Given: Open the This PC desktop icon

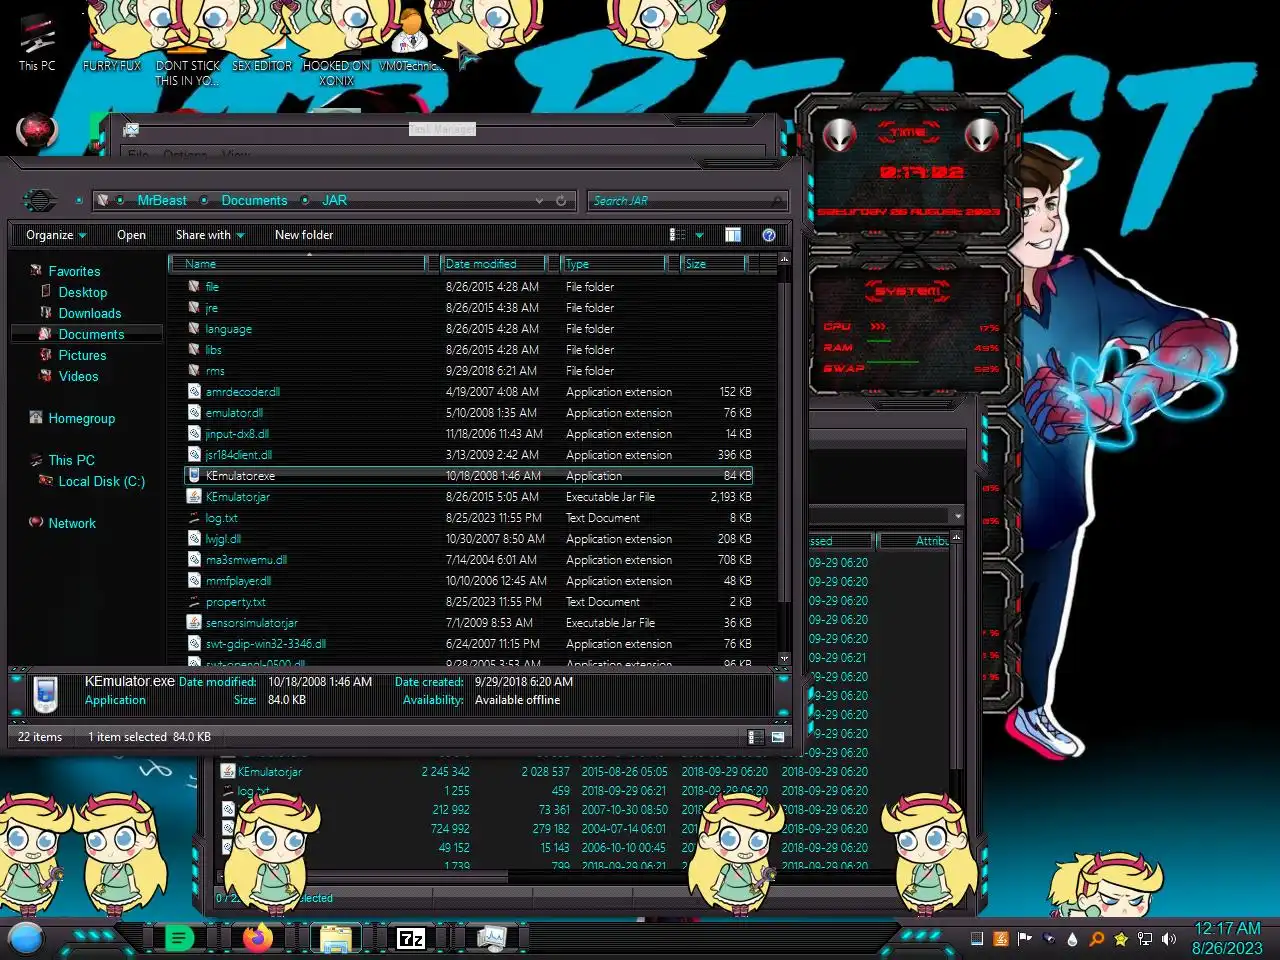Looking at the screenshot, I should (x=37, y=42).
